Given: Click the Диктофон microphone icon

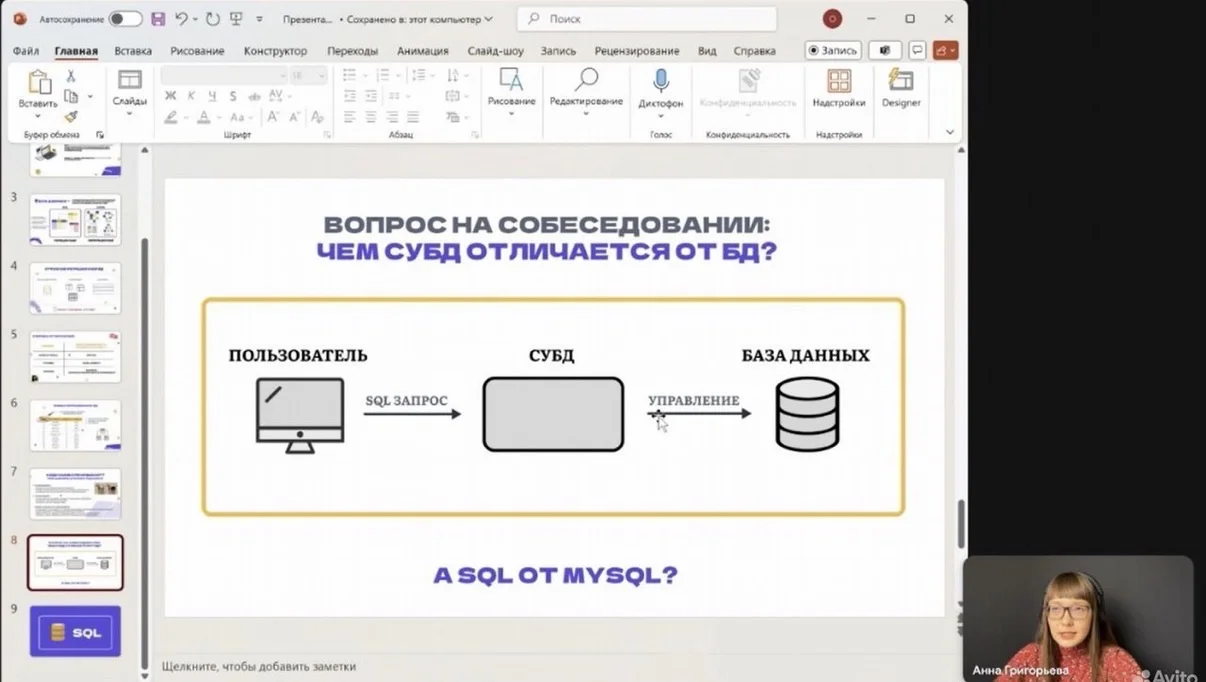Looking at the screenshot, I should pos(660,81).
